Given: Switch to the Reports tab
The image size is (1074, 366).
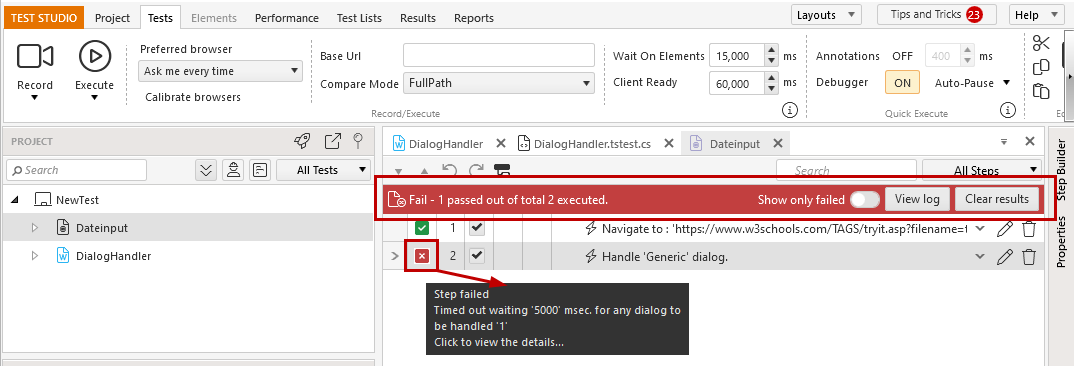Looking at the screenshot, I should tap(473, 18).
